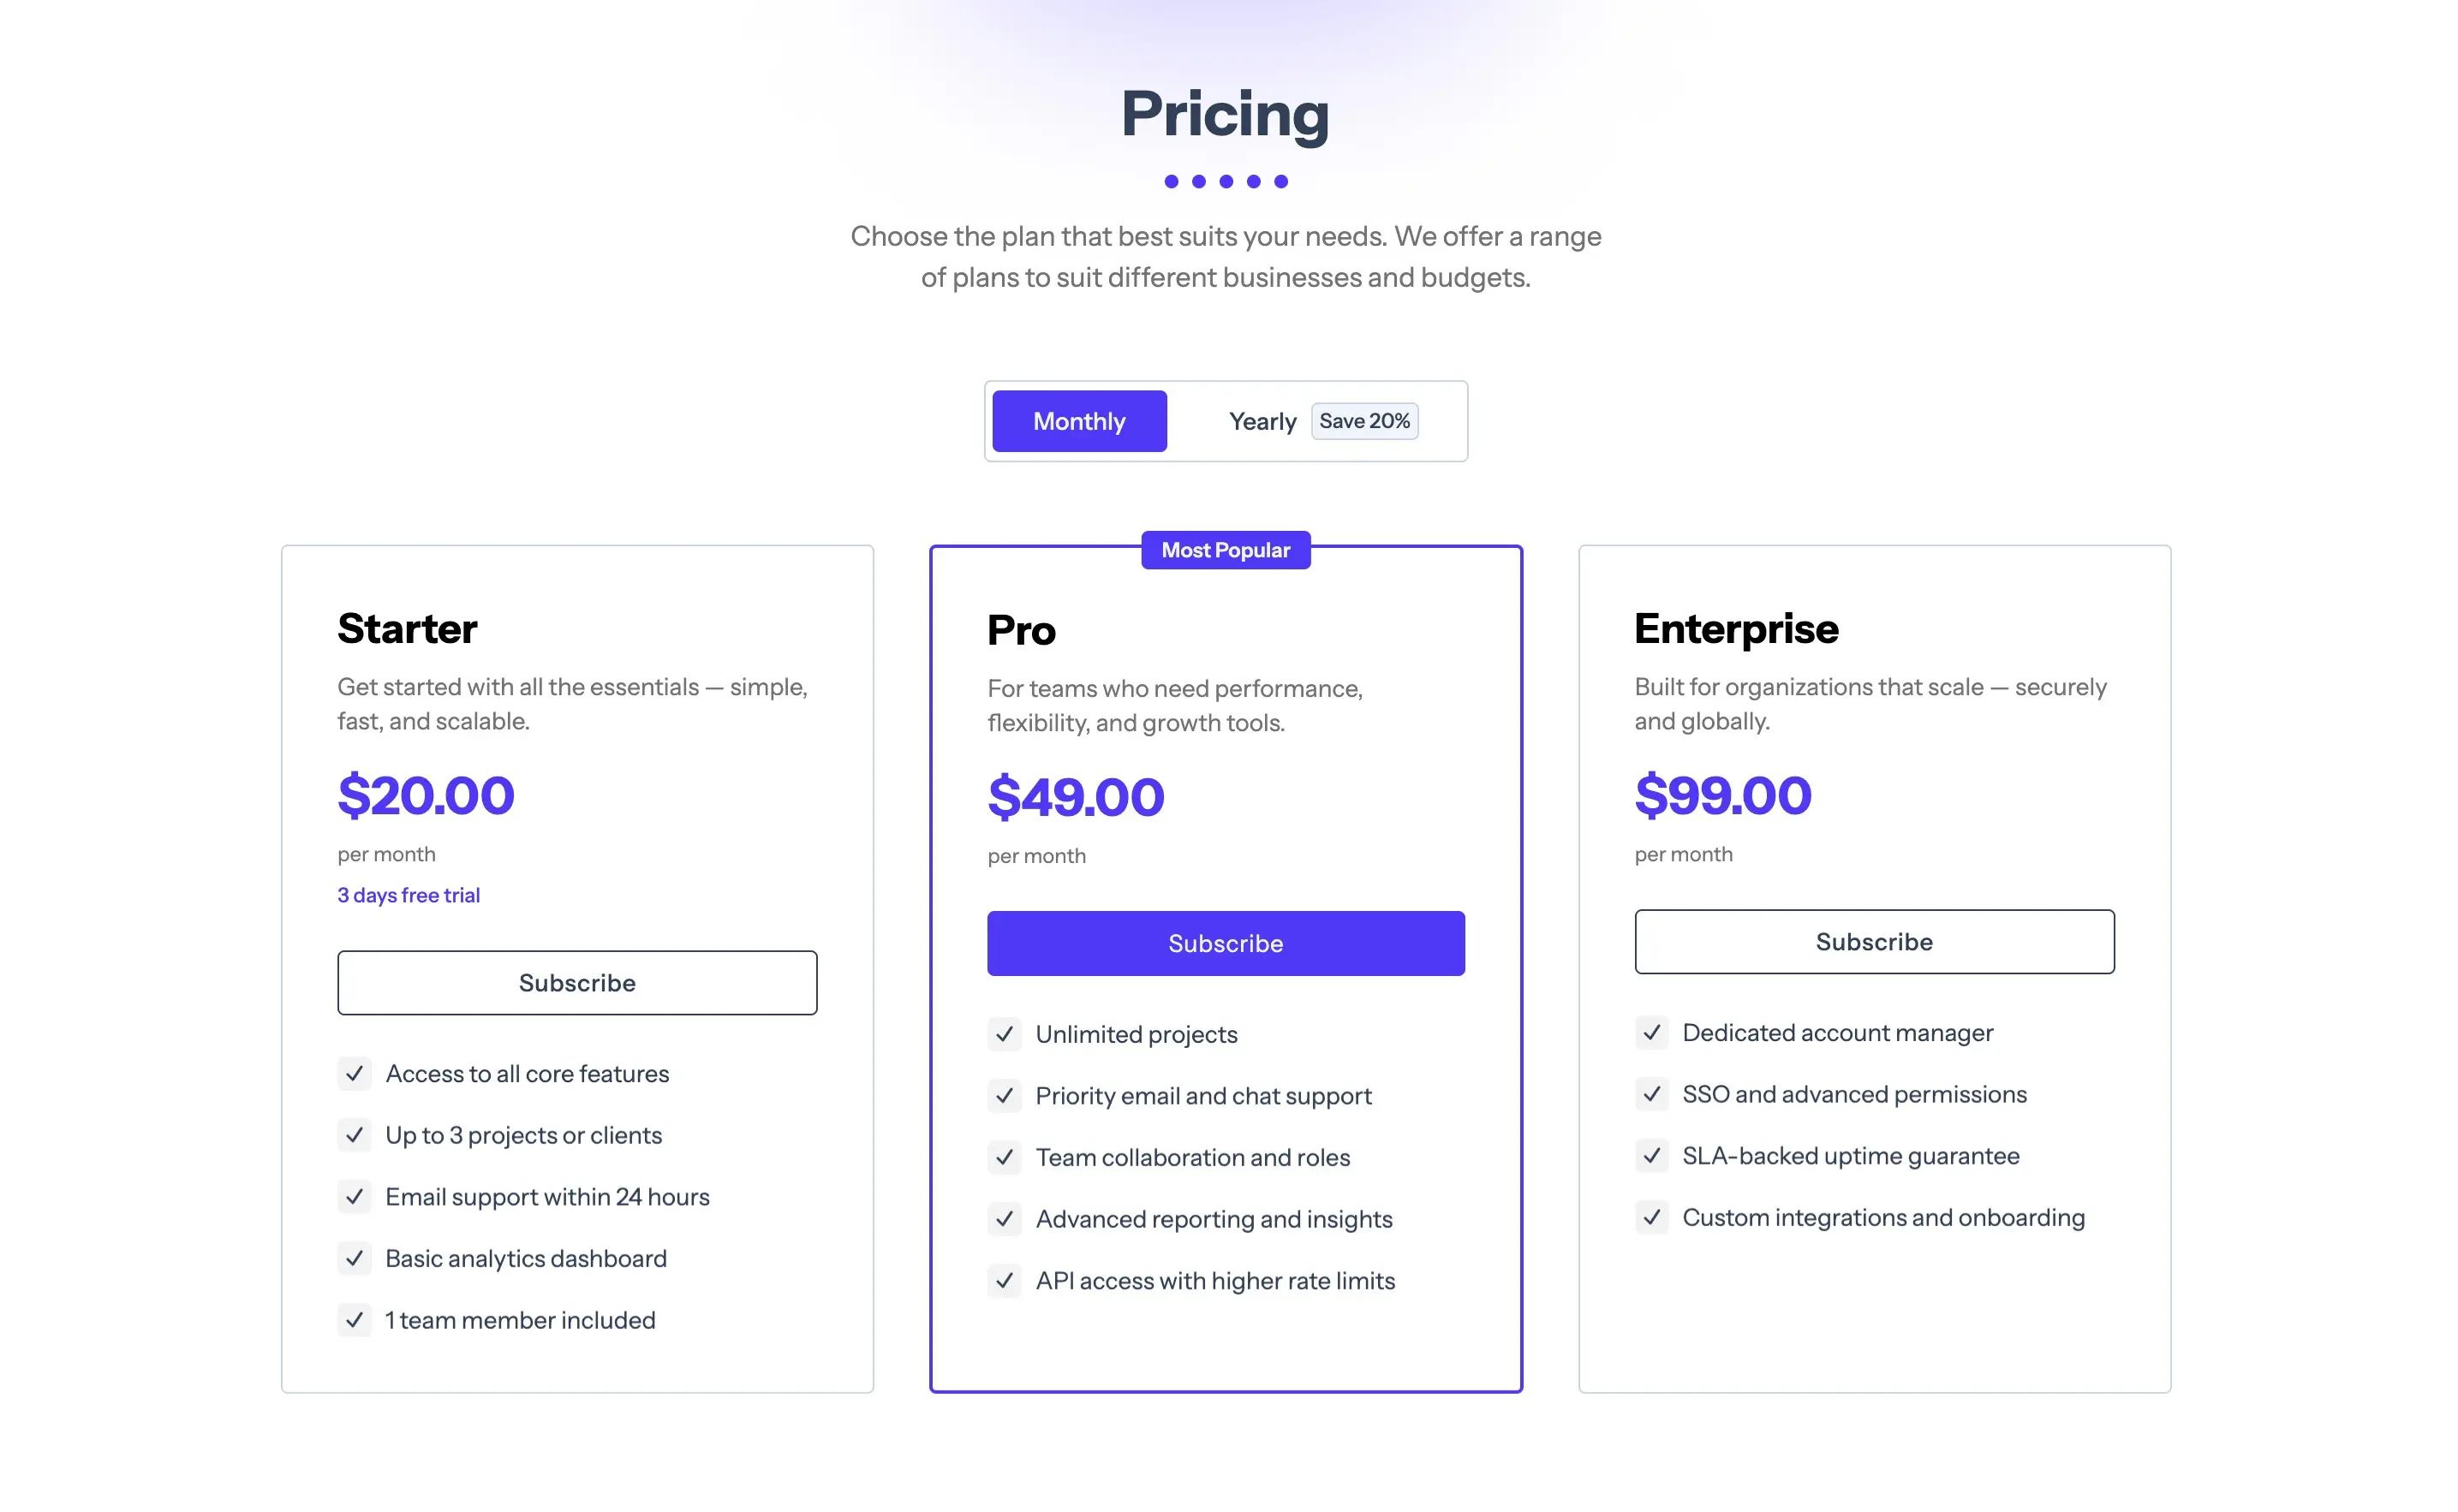Image resolution: width=2458 pixels, height=1512 pixels.
Task: Subscribe to the Starter plan
Action: pyautogui.click(x=577, y=982)
